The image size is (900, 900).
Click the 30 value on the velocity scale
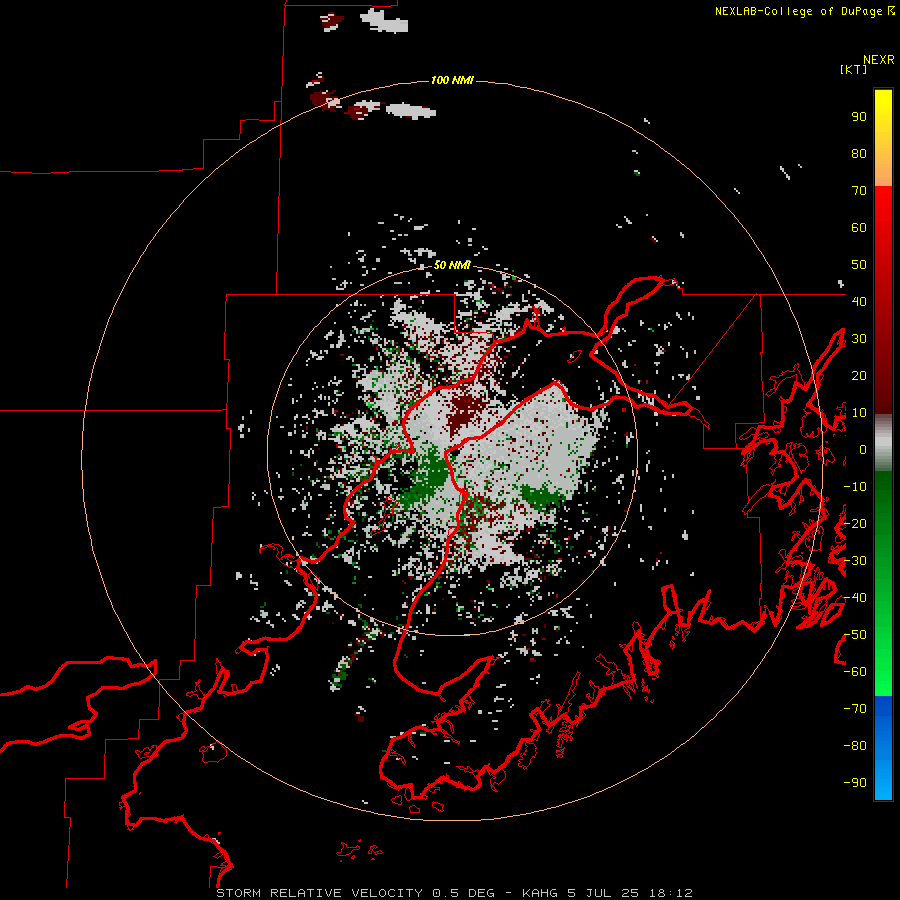click(859, 339)
